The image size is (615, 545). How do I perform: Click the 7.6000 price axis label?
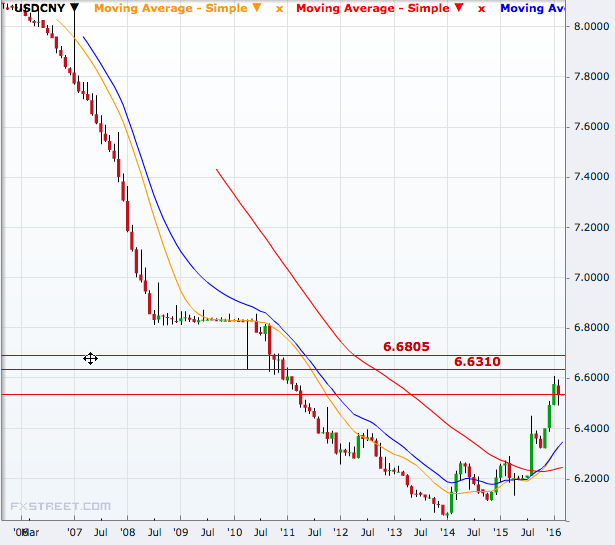pos(591,127)
